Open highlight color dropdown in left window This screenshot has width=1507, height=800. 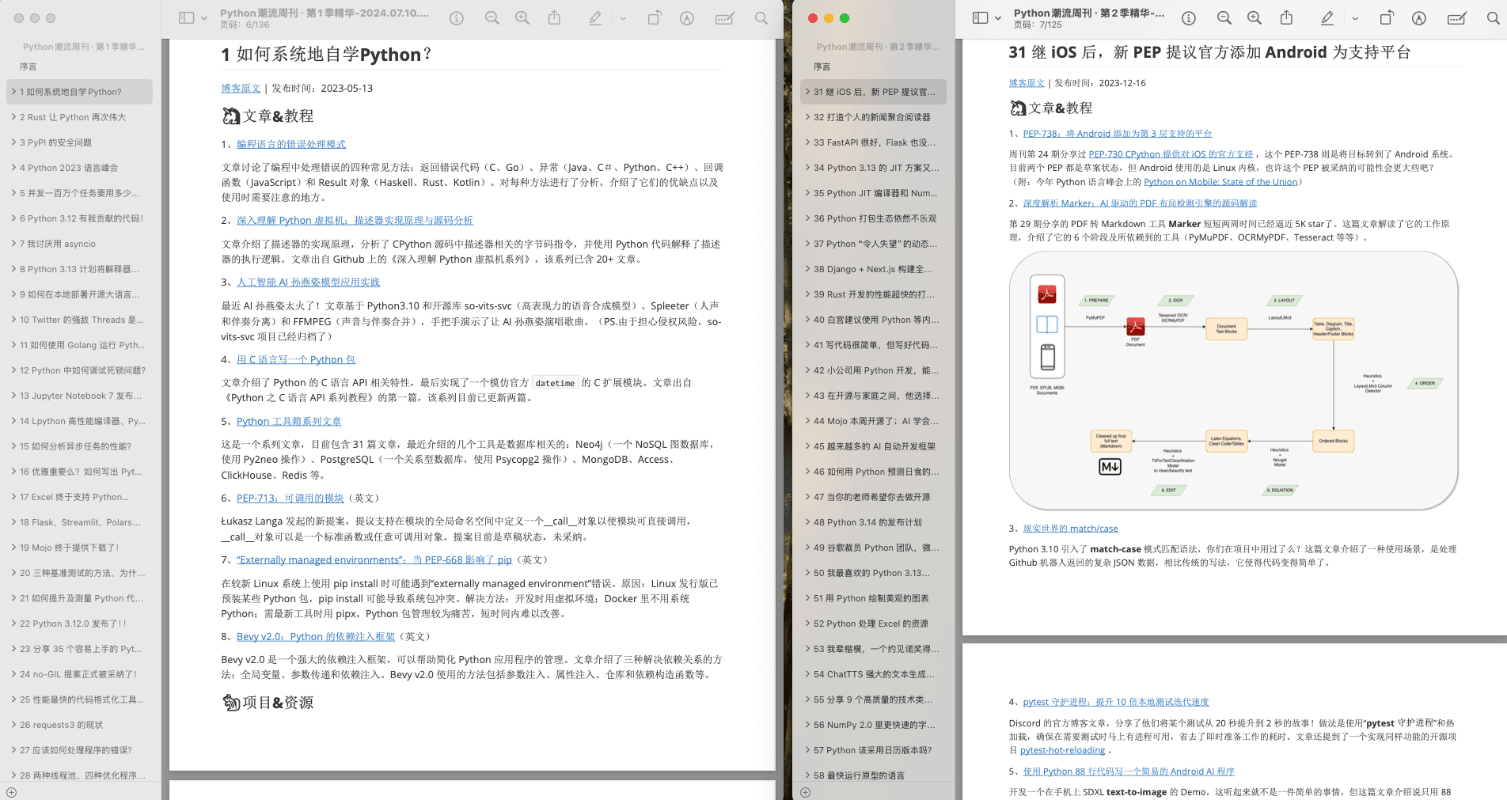pyautogui.click(x=623, y=18)
